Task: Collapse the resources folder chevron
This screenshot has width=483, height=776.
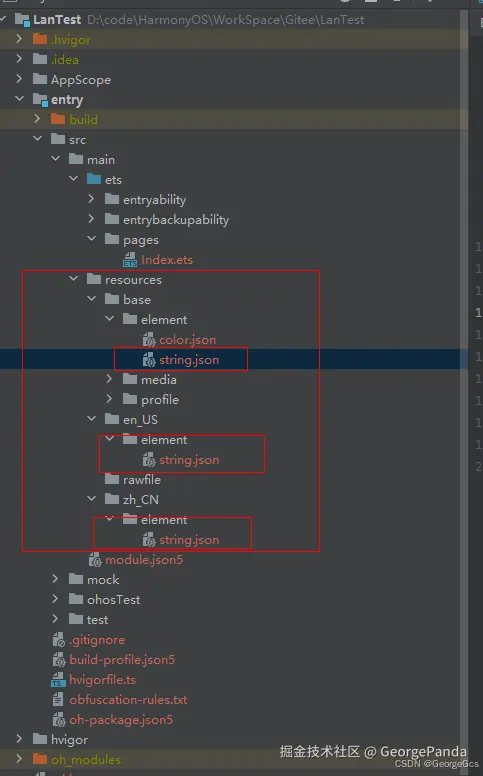Action: coord(74,279)
